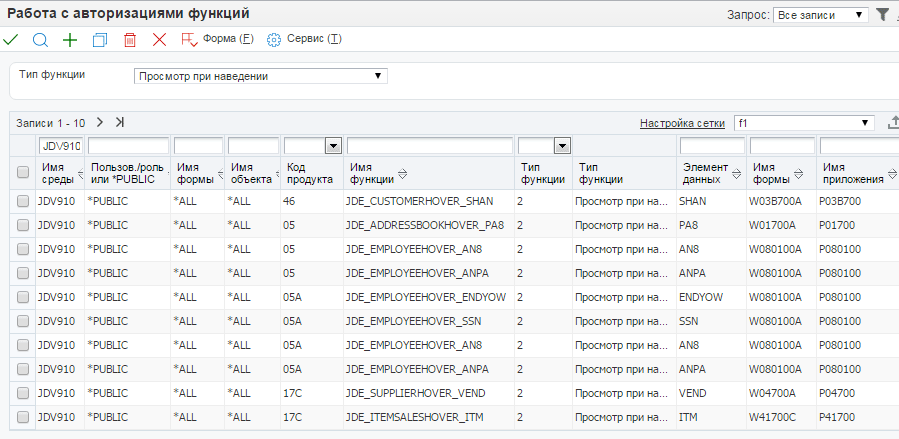Click the Find magnifier icon in toolbar

[40, 40]
